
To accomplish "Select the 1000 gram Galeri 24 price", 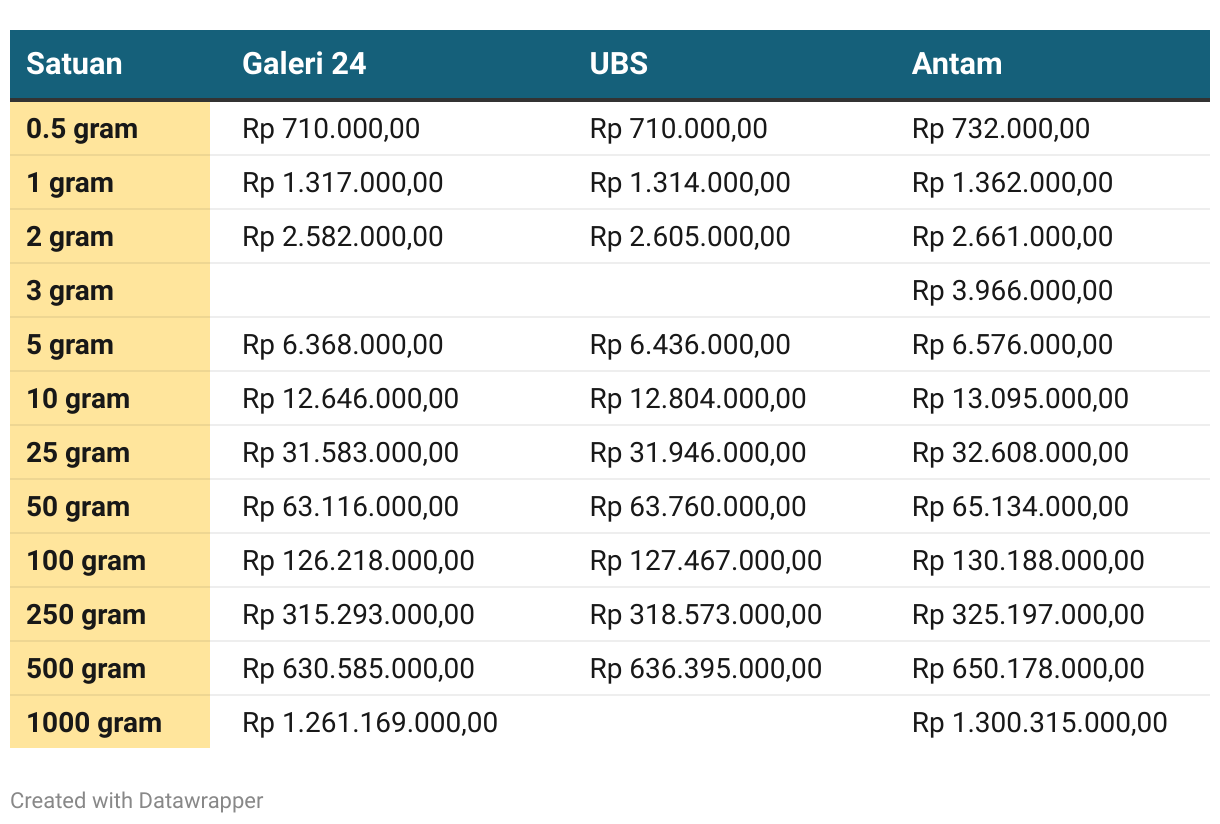I will coord(370,723).
